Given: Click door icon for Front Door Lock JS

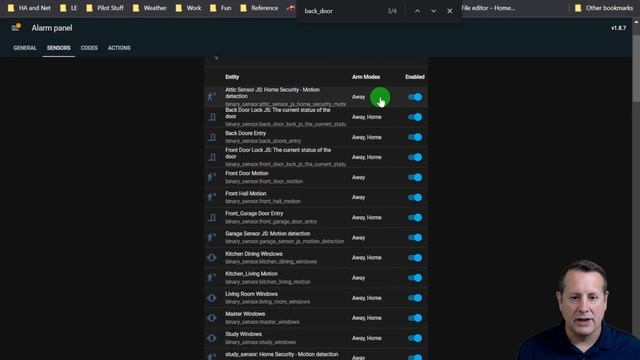Looking at the screenshot, I should tap(212, 157).
